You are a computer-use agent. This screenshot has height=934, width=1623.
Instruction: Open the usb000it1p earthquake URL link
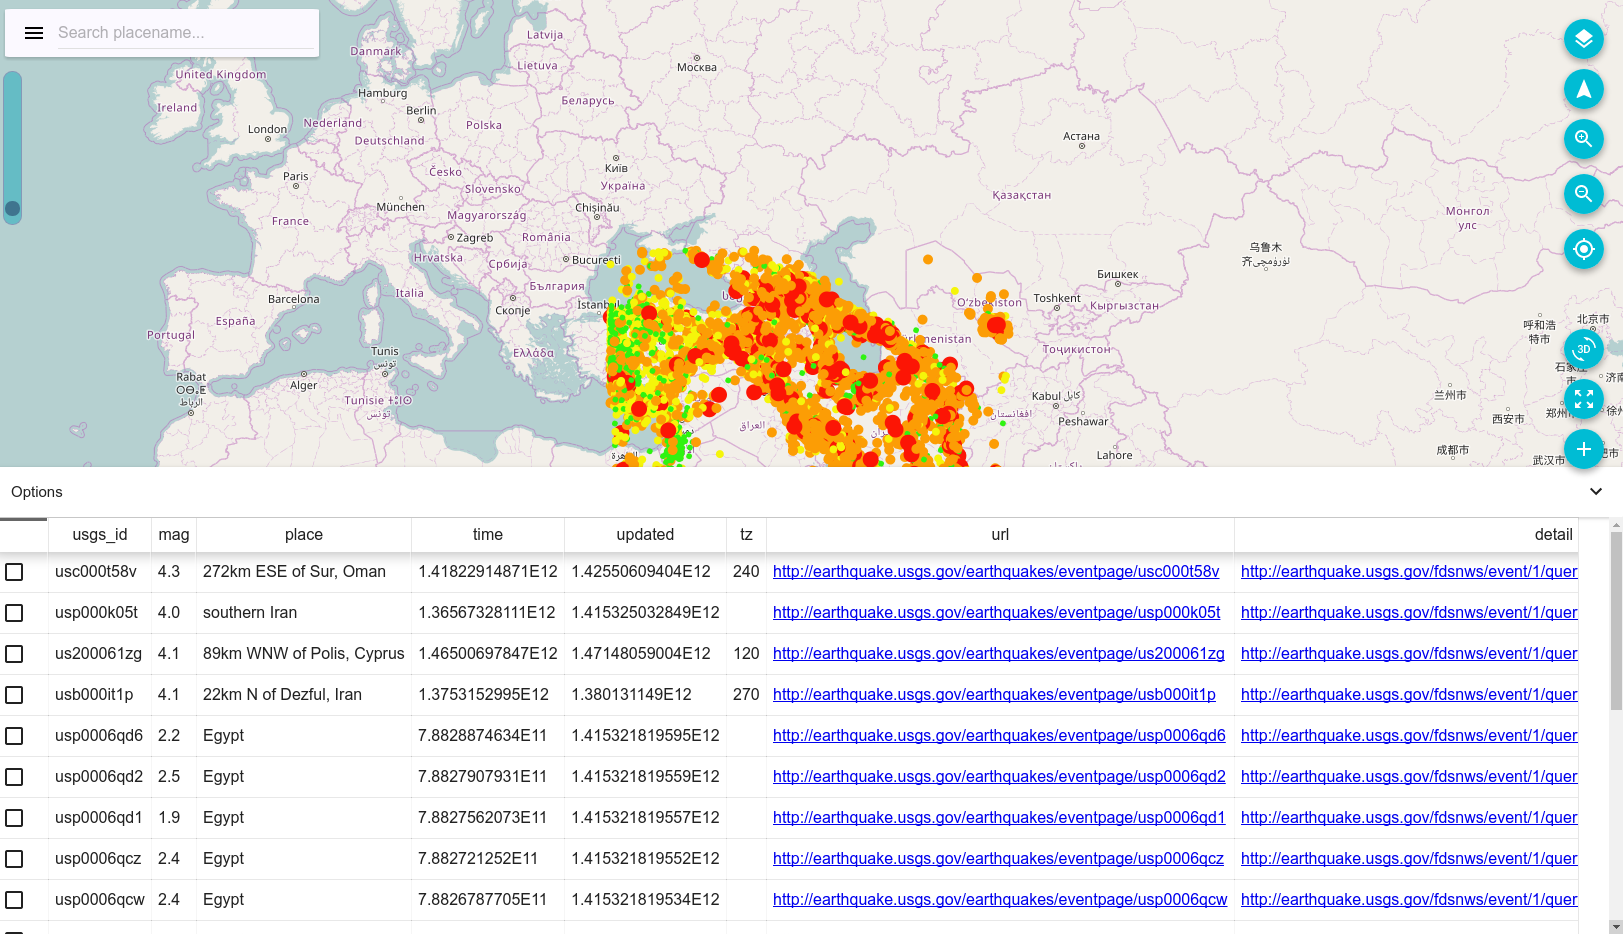point(994,695)
